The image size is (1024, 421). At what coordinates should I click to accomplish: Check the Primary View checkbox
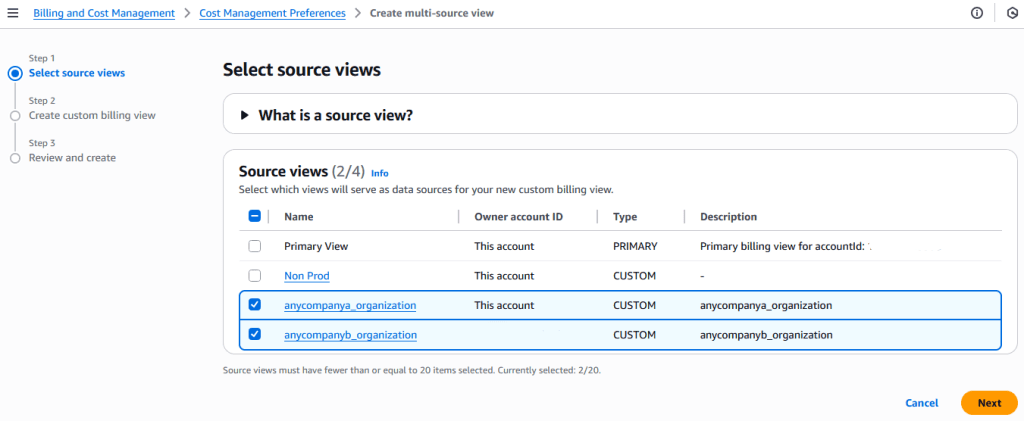[255, 246]
